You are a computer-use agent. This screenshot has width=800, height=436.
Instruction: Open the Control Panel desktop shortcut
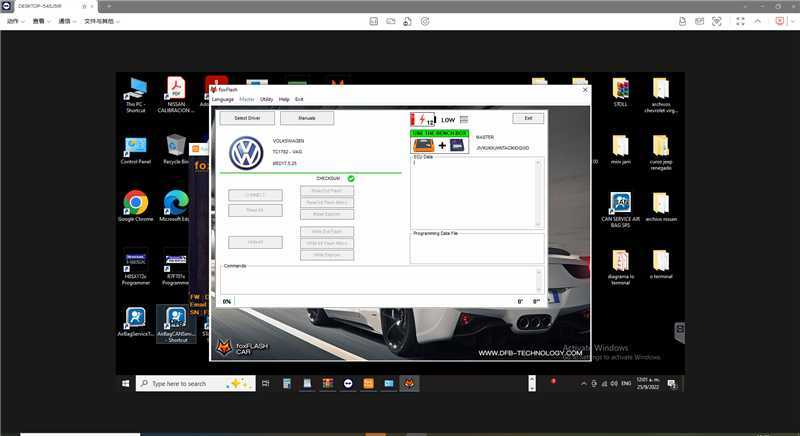[x=135, y=146]
